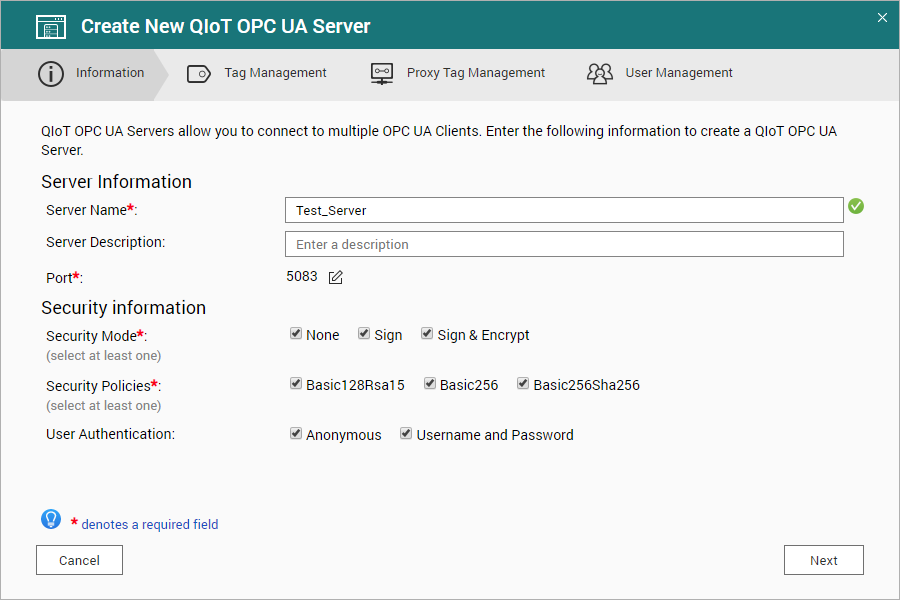The width and height of the screenshot is (900, 600).
Task: Click the Server Information heading
Action: coord(117,182)
